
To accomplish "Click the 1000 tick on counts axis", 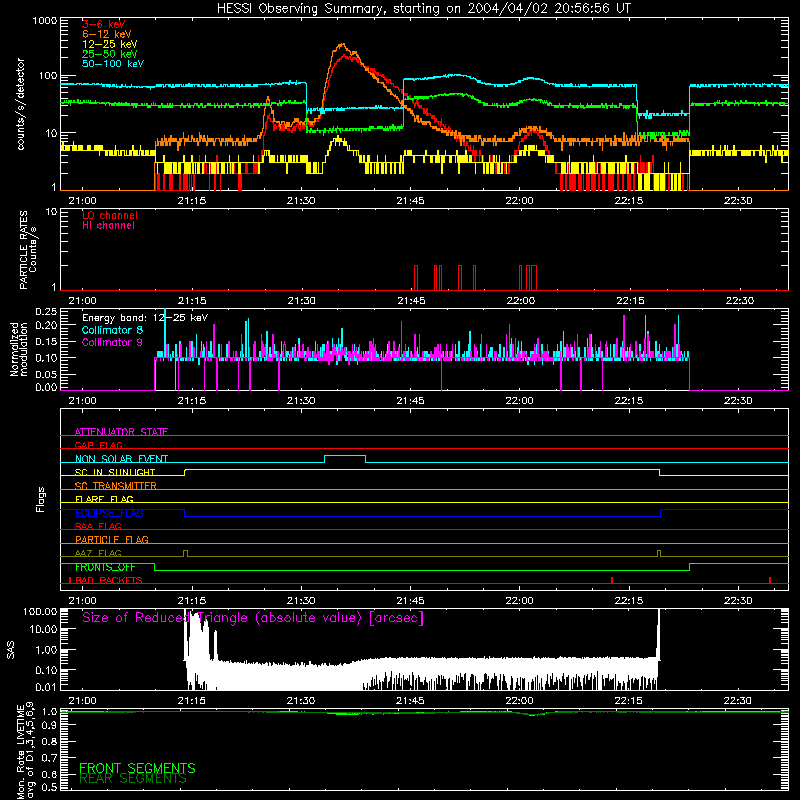I will tap(44, 21).
